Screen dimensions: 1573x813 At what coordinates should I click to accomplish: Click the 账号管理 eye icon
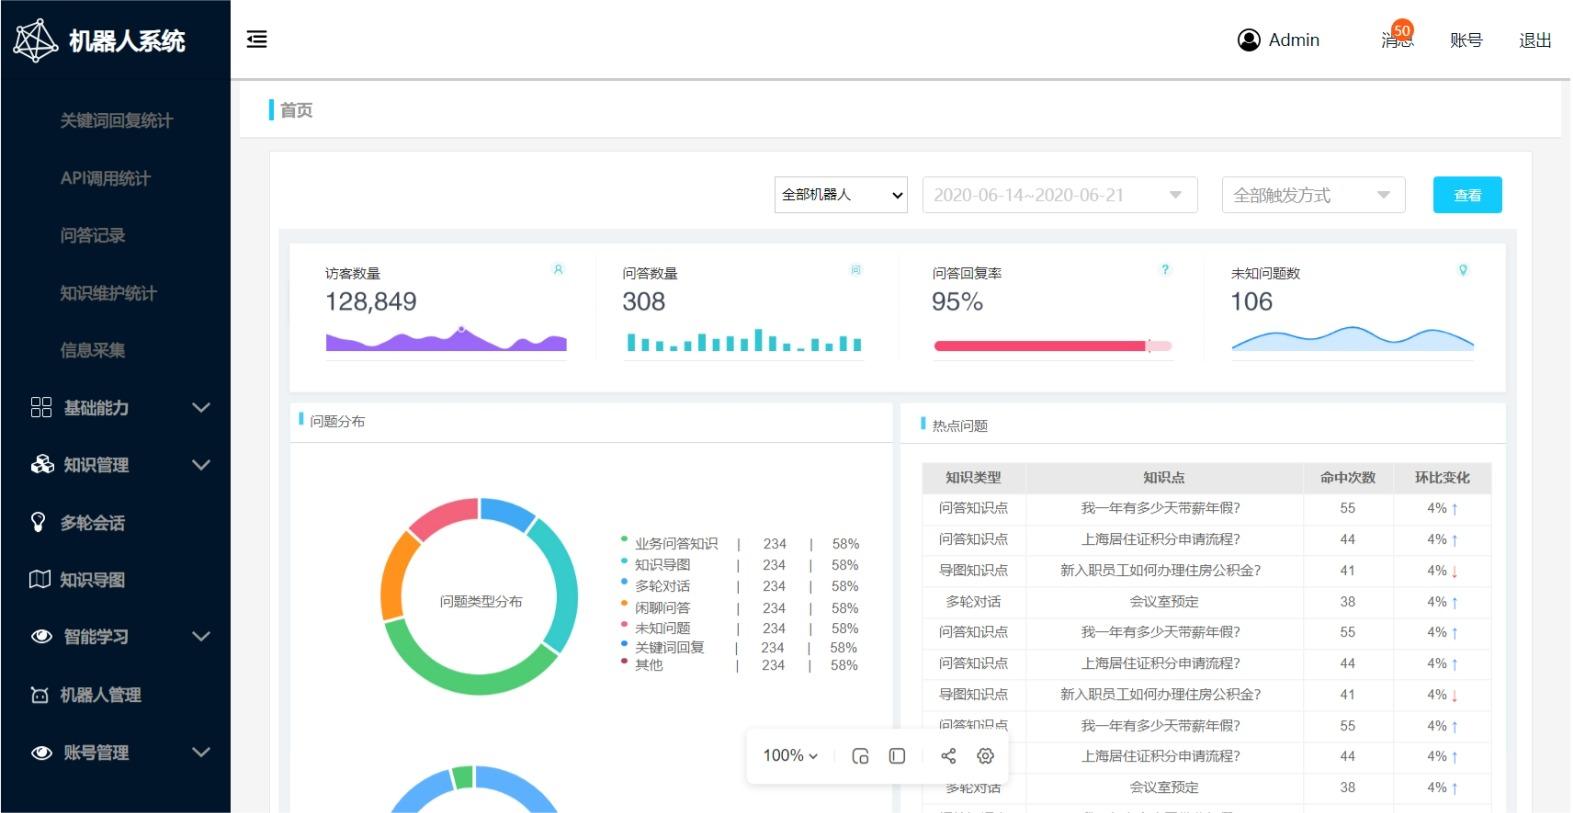[x=42, y=753]
